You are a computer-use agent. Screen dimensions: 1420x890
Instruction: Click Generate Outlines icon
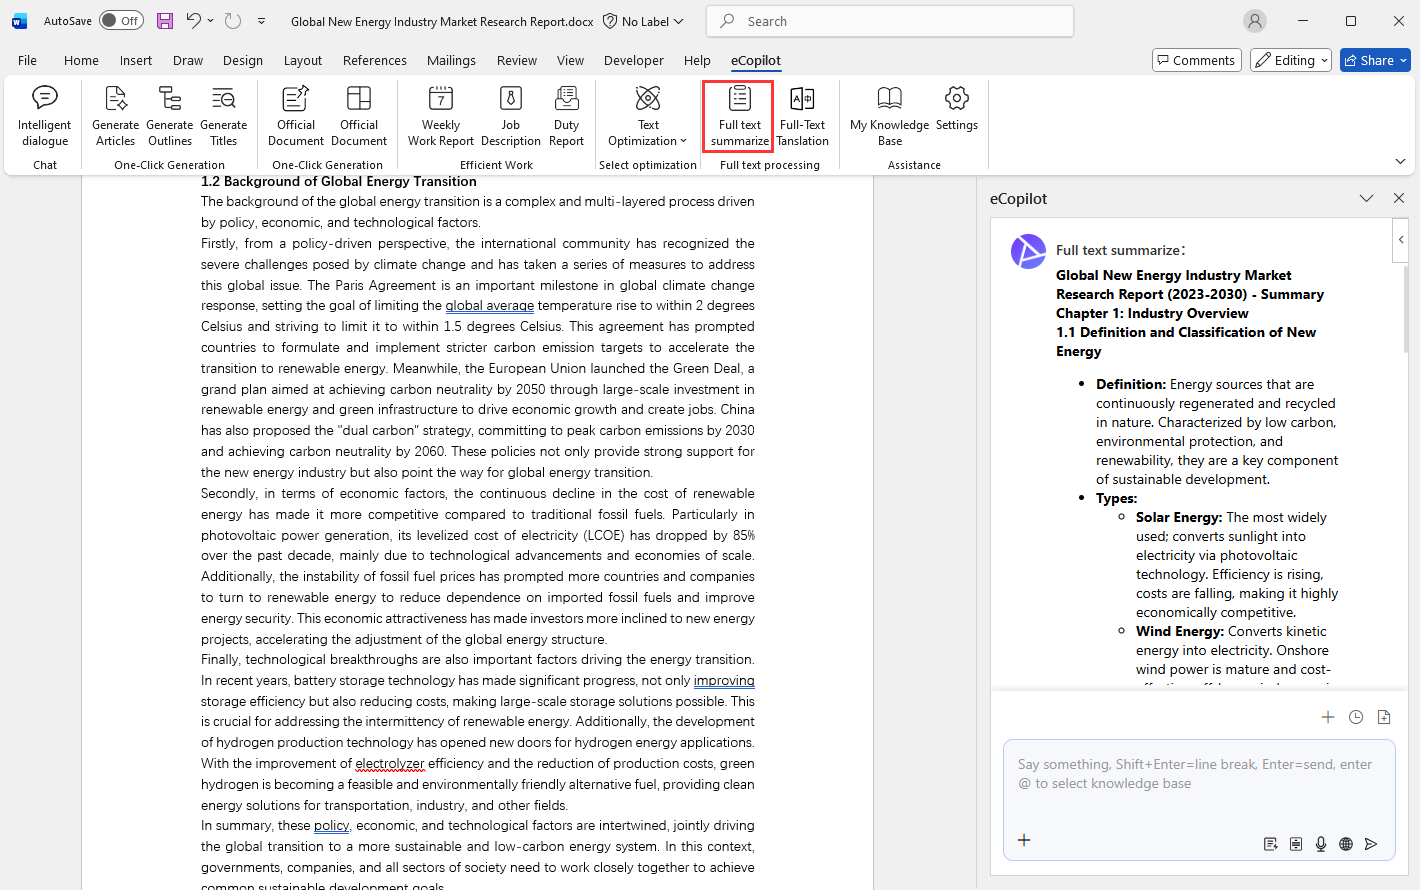(x=169, y=114)
